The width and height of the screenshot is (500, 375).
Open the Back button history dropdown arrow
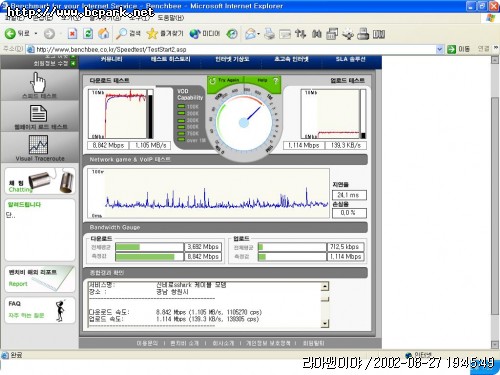coord(36,34)
